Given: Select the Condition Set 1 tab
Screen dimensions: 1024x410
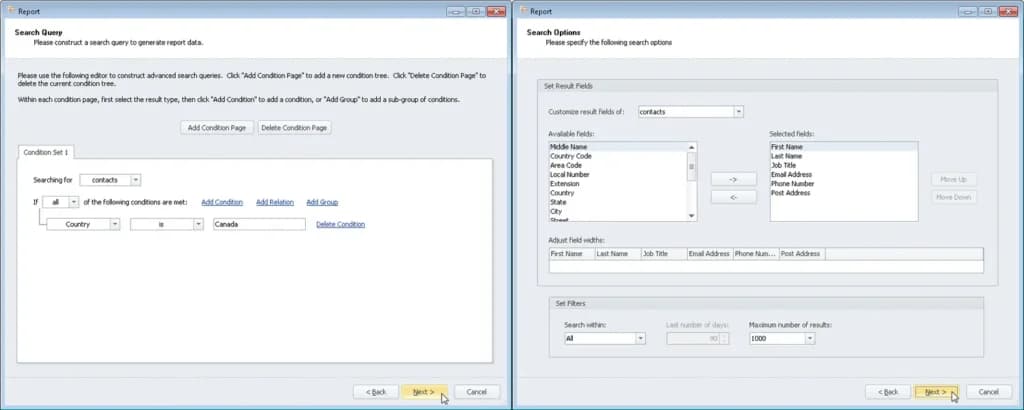Looking at the screenshot, I should (x=46, y=152).
